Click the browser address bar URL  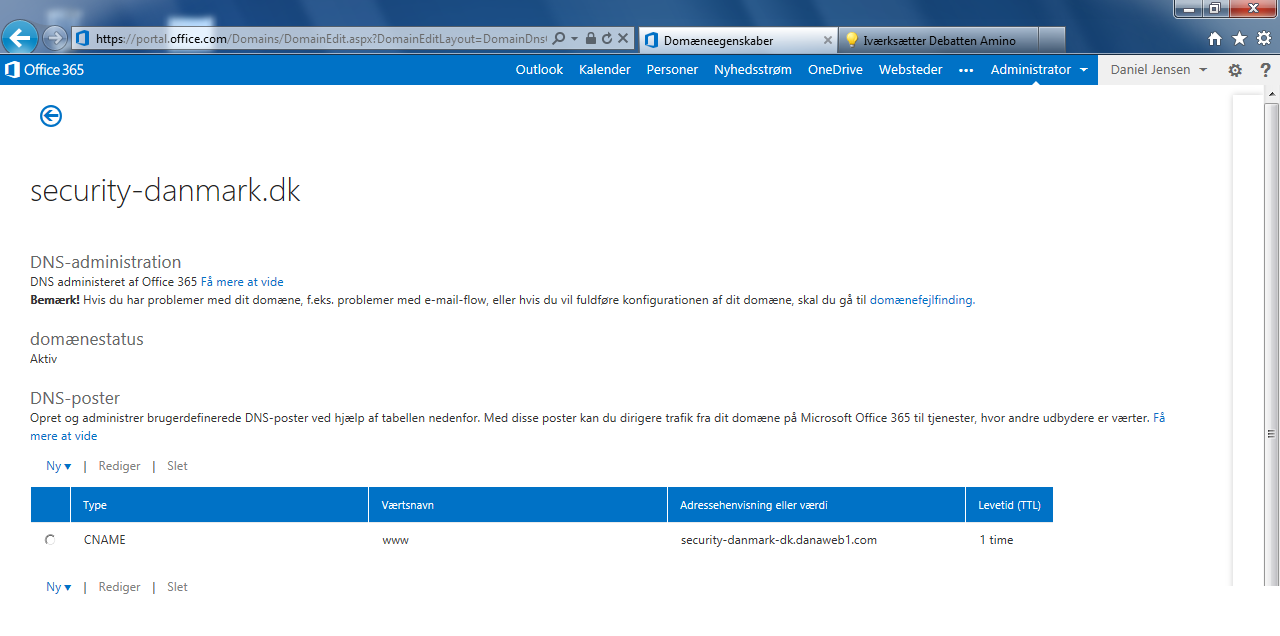(320, 39)
